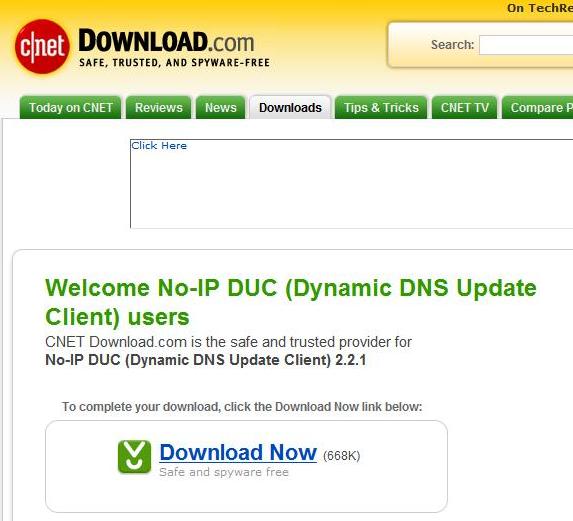Click the green download arrow icon
Viewport: 573px width, 521px height.
click(134, 457)
